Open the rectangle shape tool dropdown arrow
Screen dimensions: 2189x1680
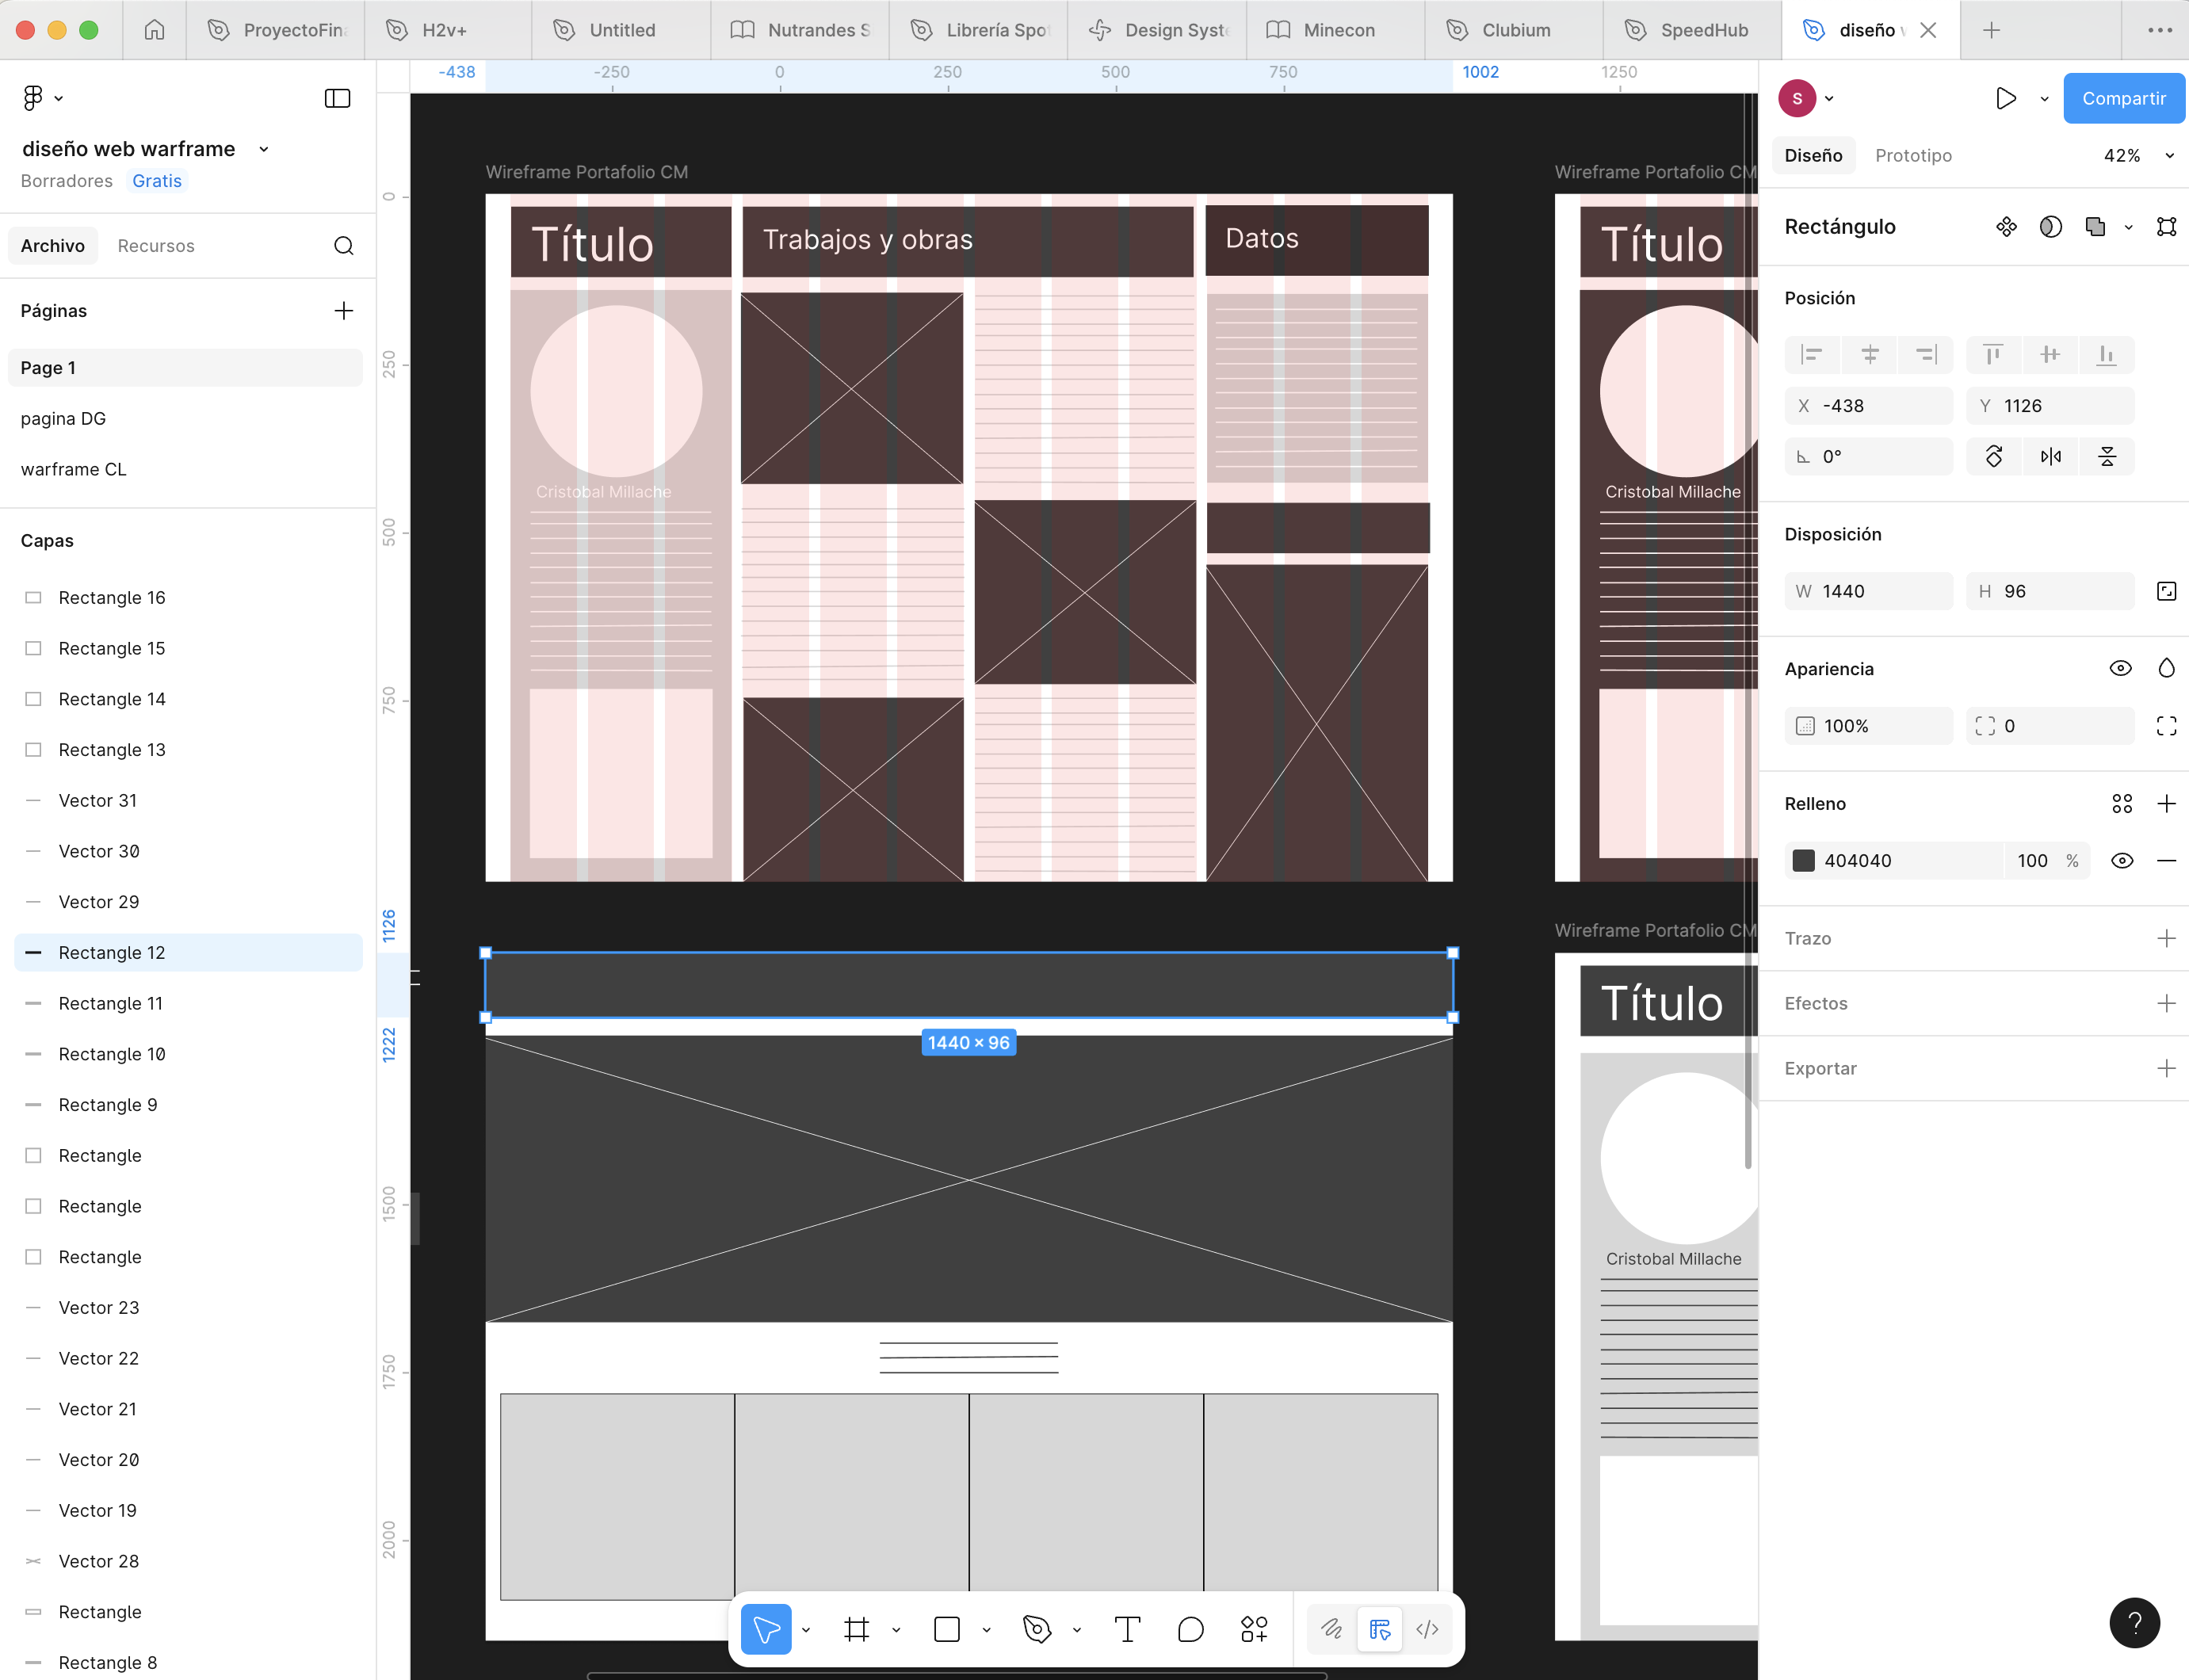point(986,1631)
